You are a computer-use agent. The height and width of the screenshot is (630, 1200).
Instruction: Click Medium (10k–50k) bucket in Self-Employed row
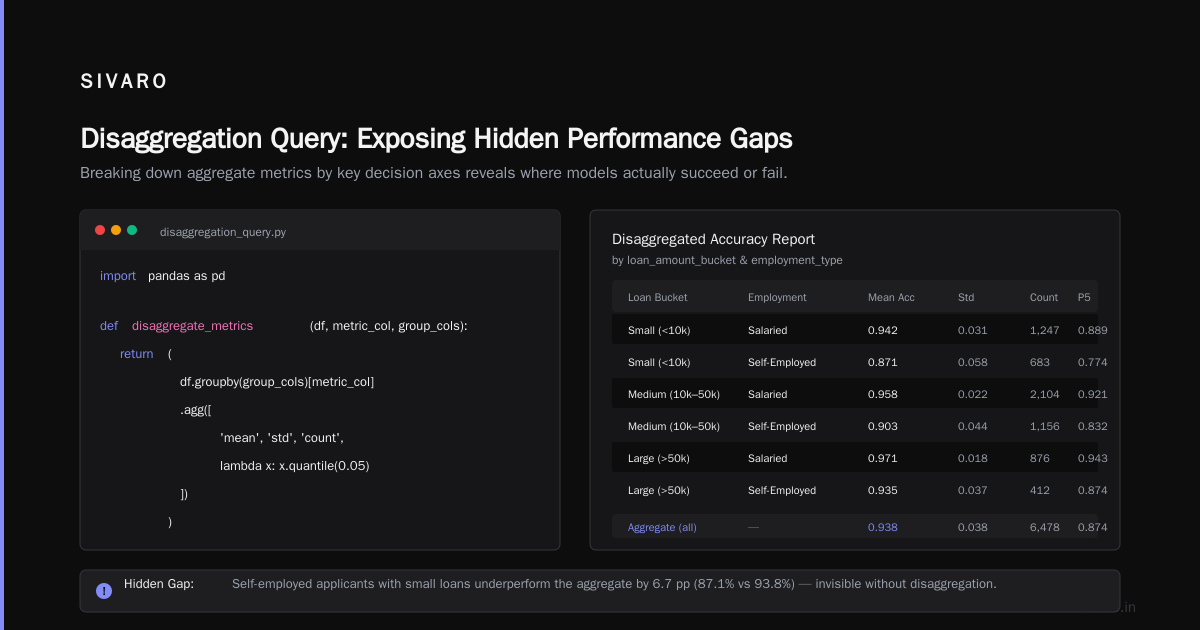(674, 426)
